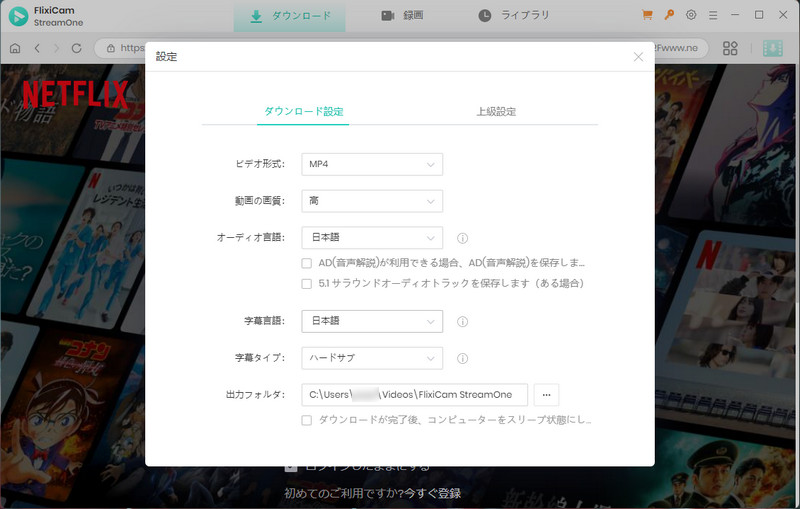
Task: Show info for オーディオ言語 setting
Action: (462, 238)
